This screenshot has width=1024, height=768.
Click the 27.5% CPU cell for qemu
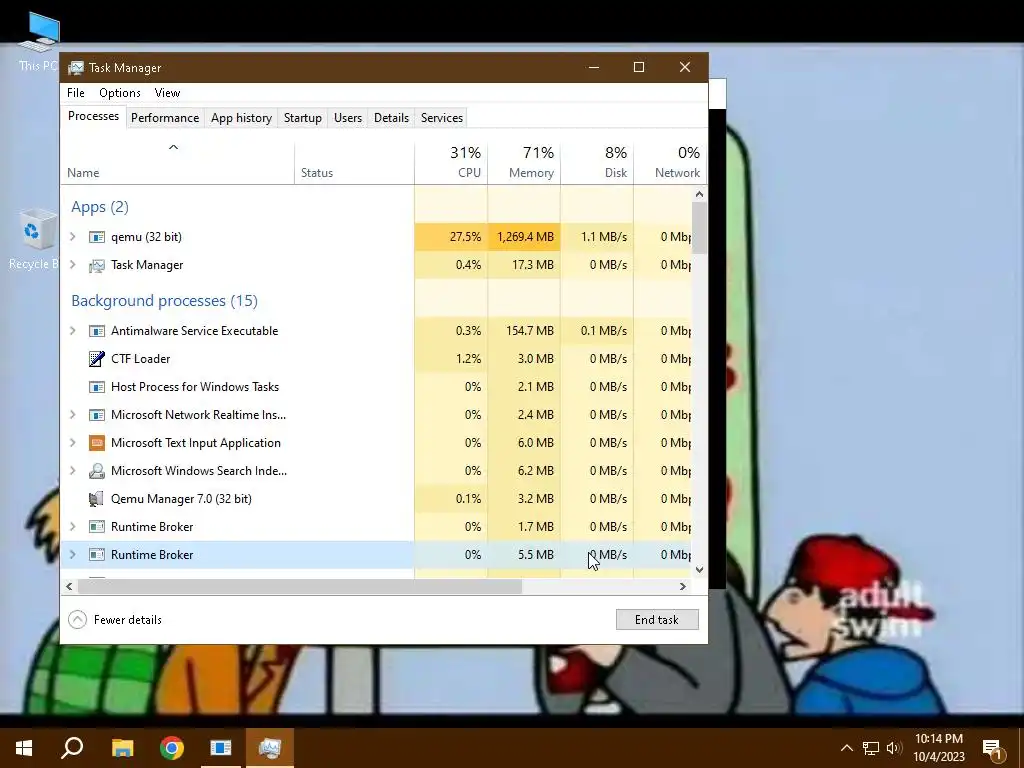pos(451,237)
